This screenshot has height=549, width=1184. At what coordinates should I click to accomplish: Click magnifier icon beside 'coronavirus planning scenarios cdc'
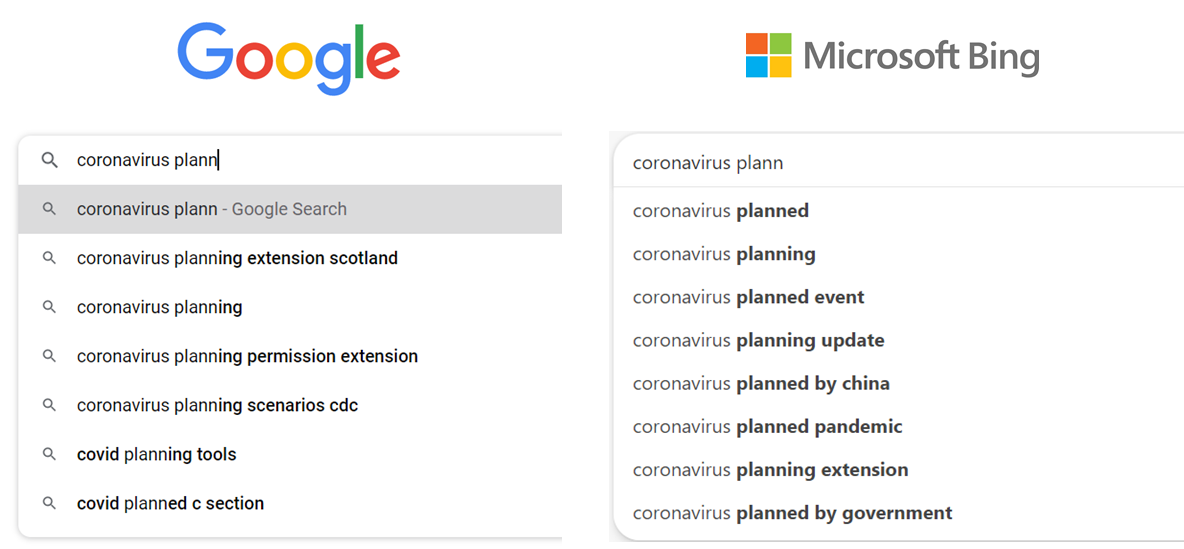point(49,405)
